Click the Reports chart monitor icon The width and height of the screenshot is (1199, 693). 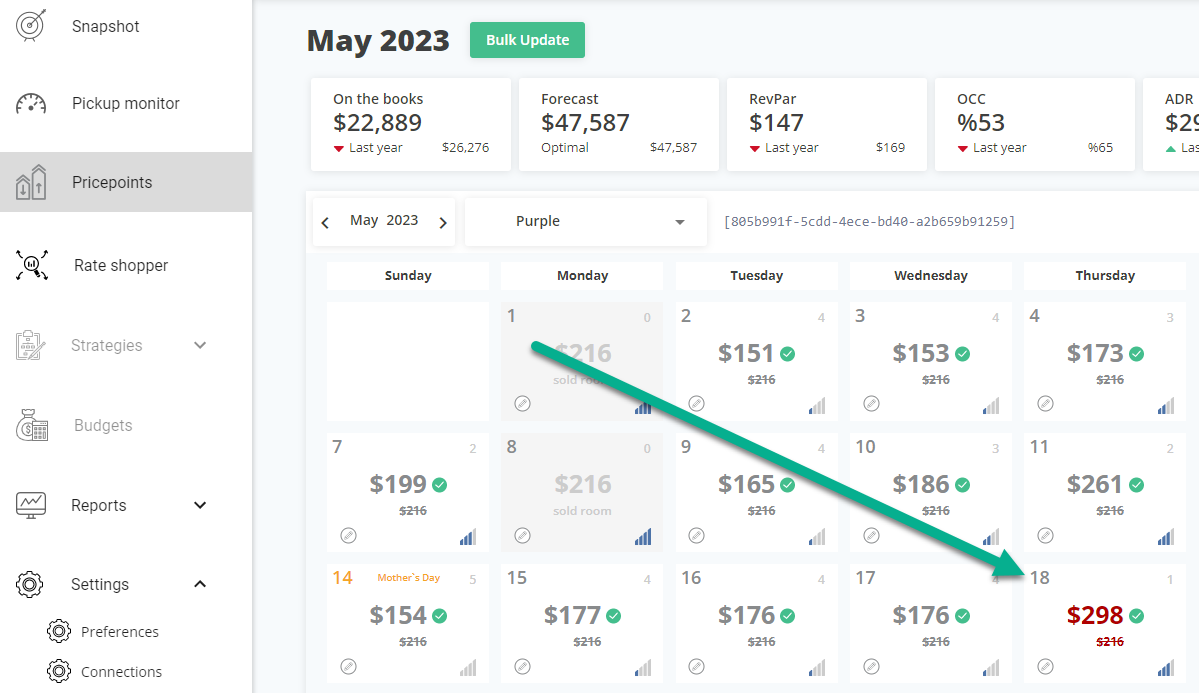[x=31, y=505]
